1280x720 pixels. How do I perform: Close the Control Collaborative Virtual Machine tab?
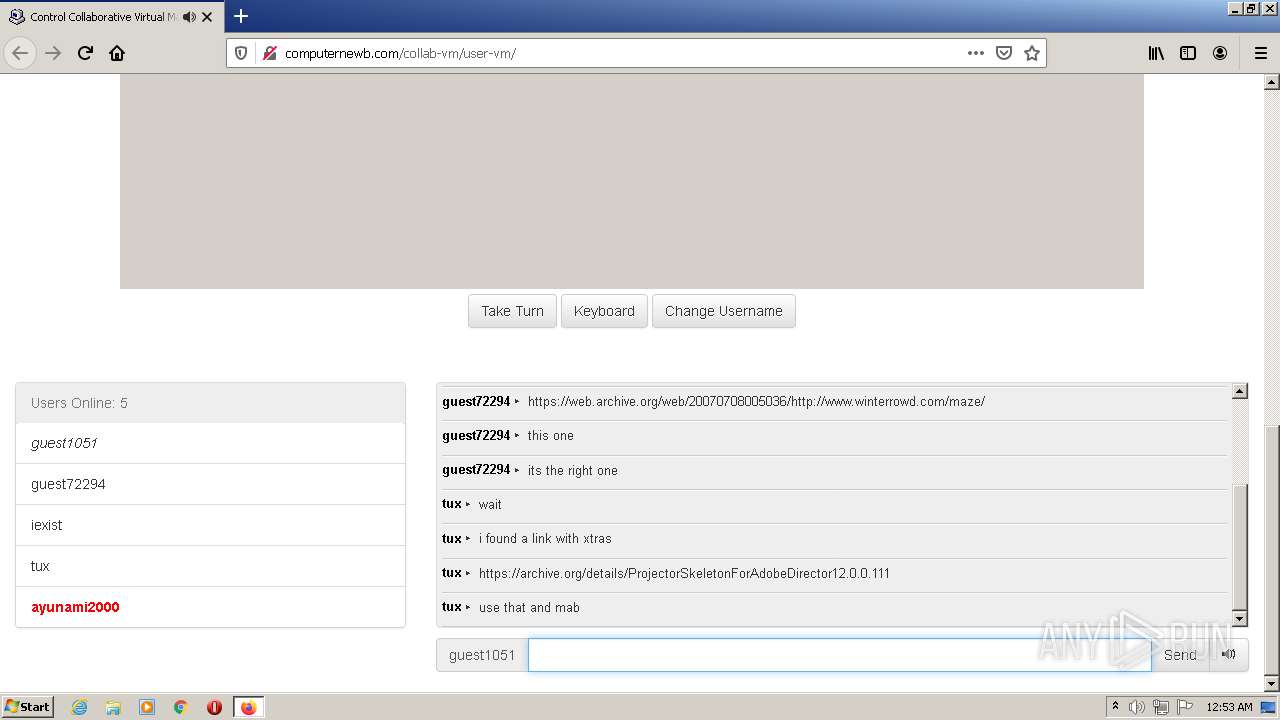click(x=207, y=17)
